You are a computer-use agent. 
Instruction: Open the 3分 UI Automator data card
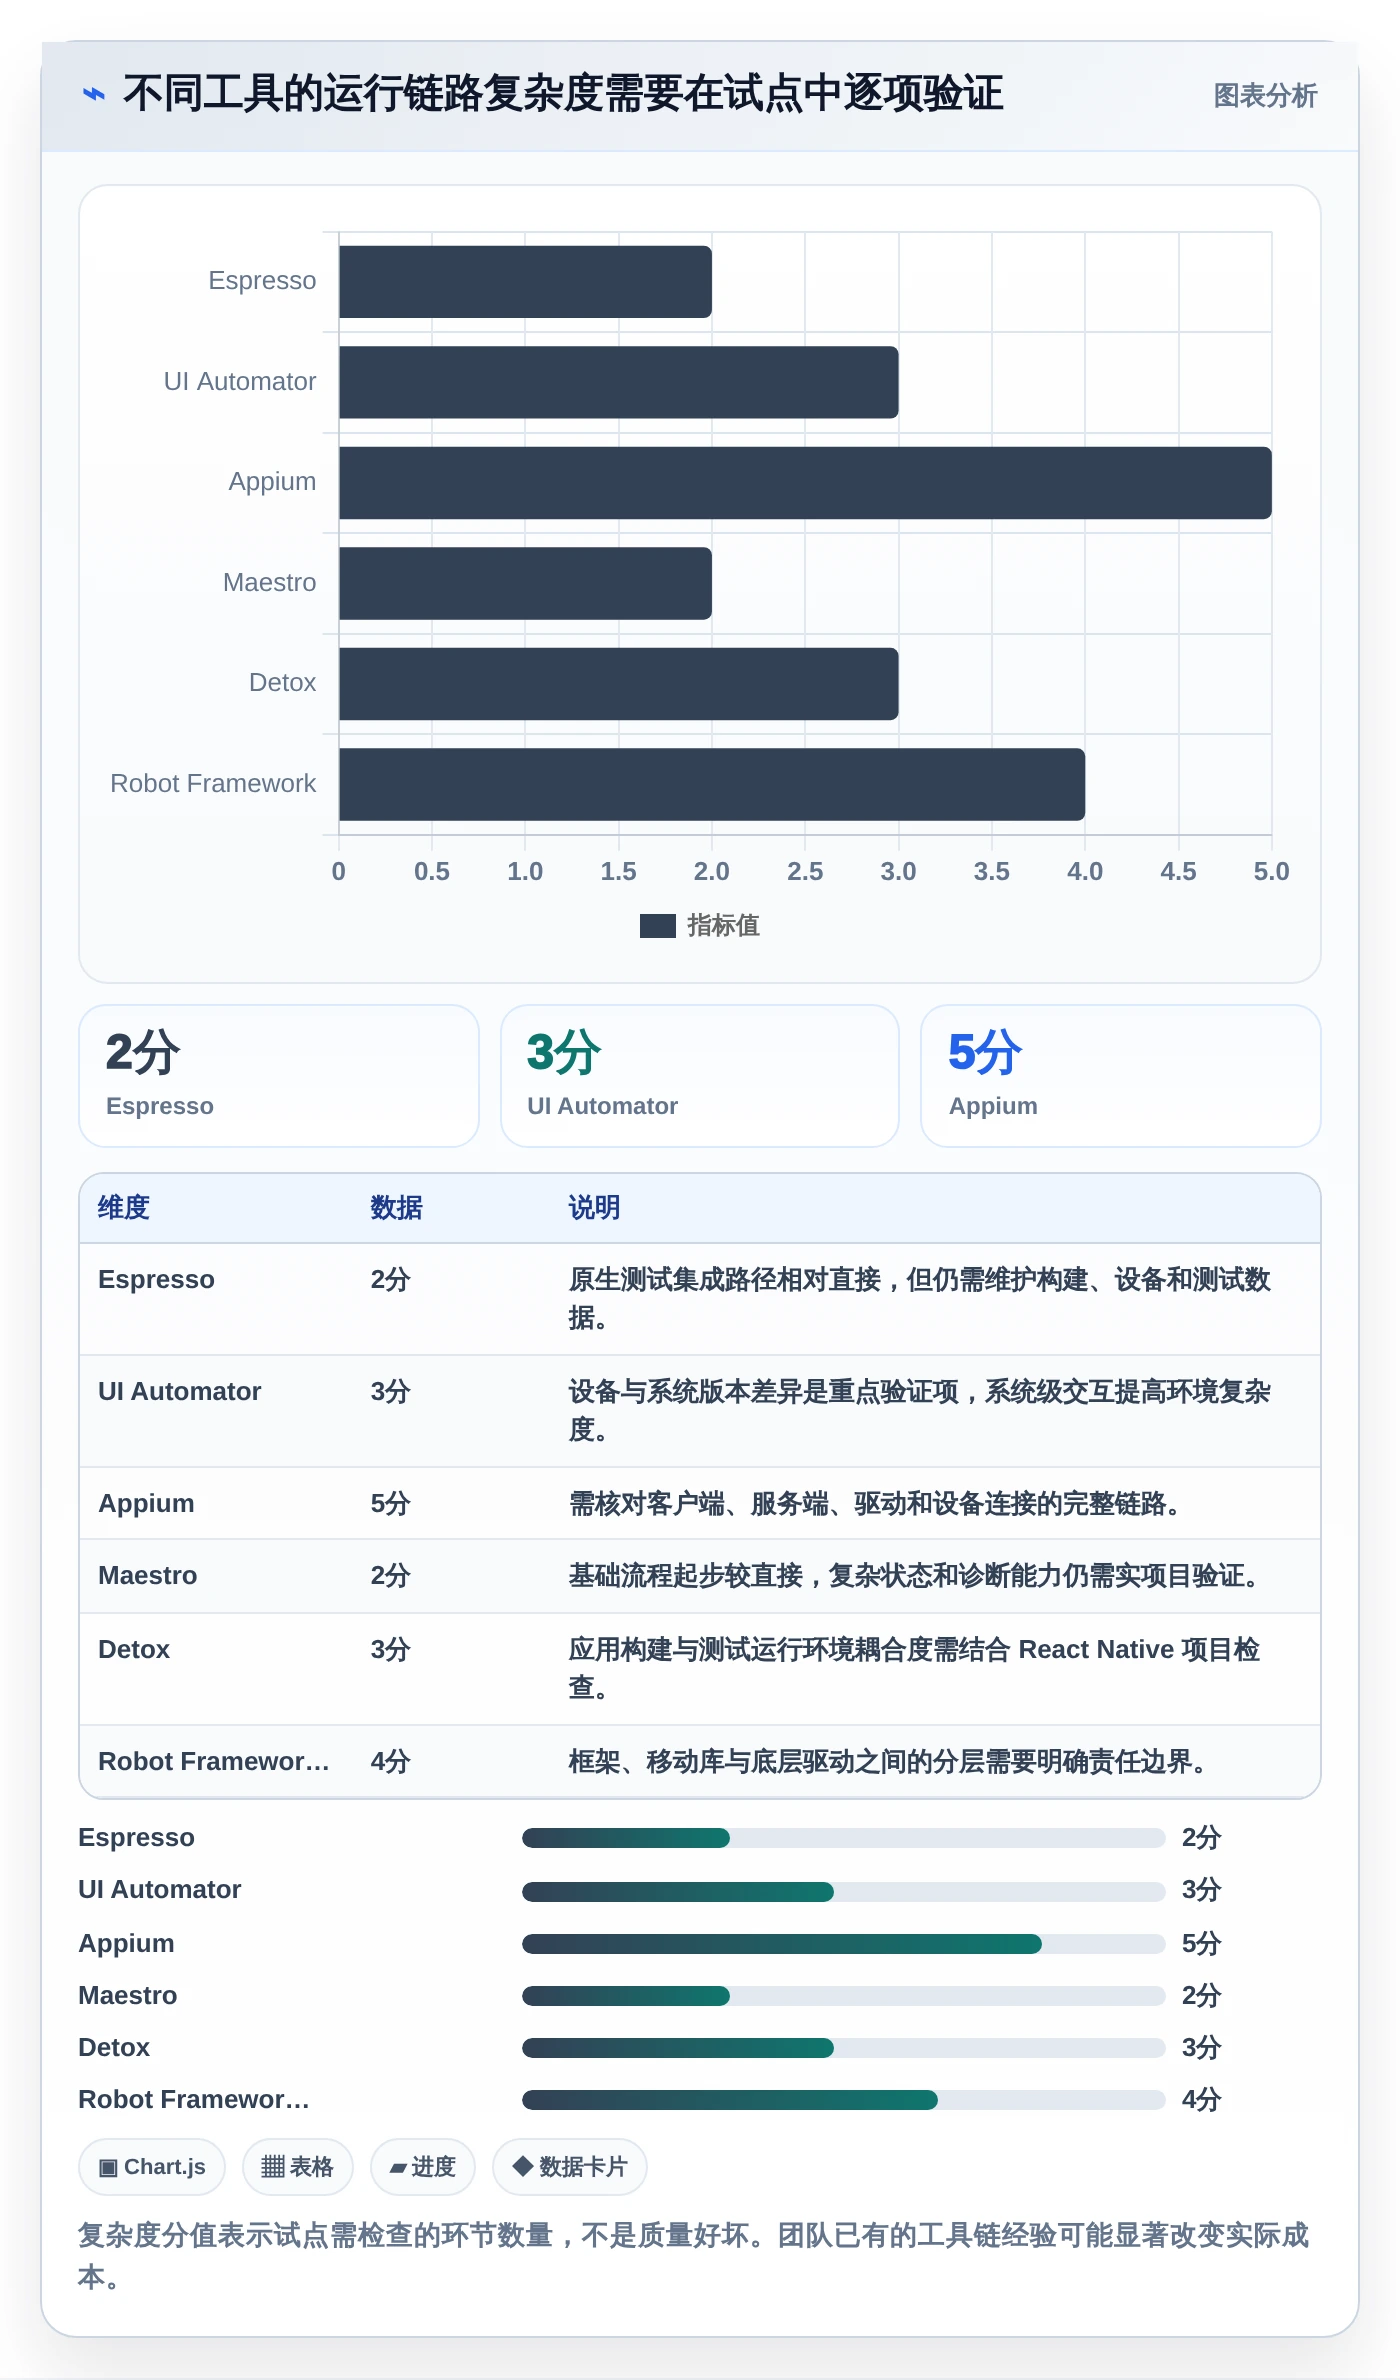700,1076
